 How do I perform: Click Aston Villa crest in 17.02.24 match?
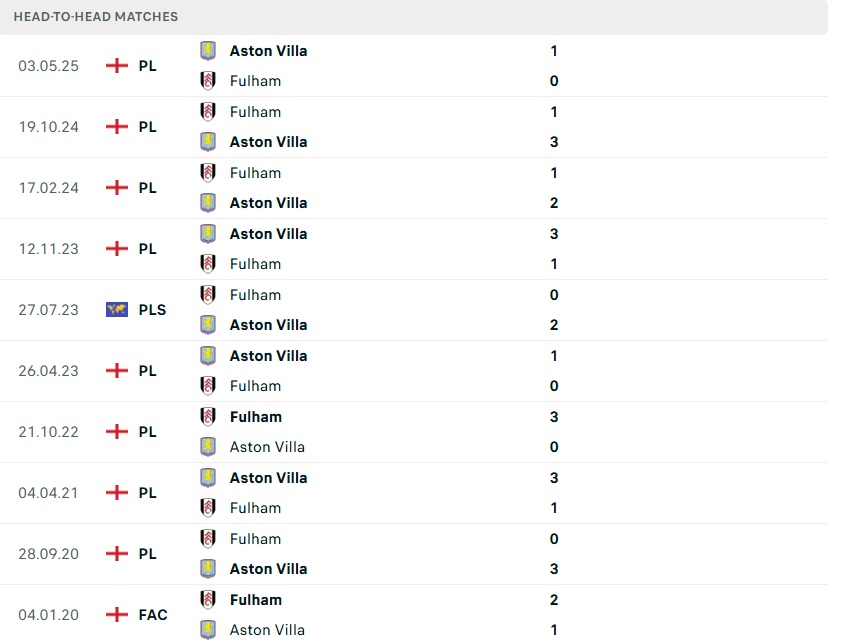point(208,203)
